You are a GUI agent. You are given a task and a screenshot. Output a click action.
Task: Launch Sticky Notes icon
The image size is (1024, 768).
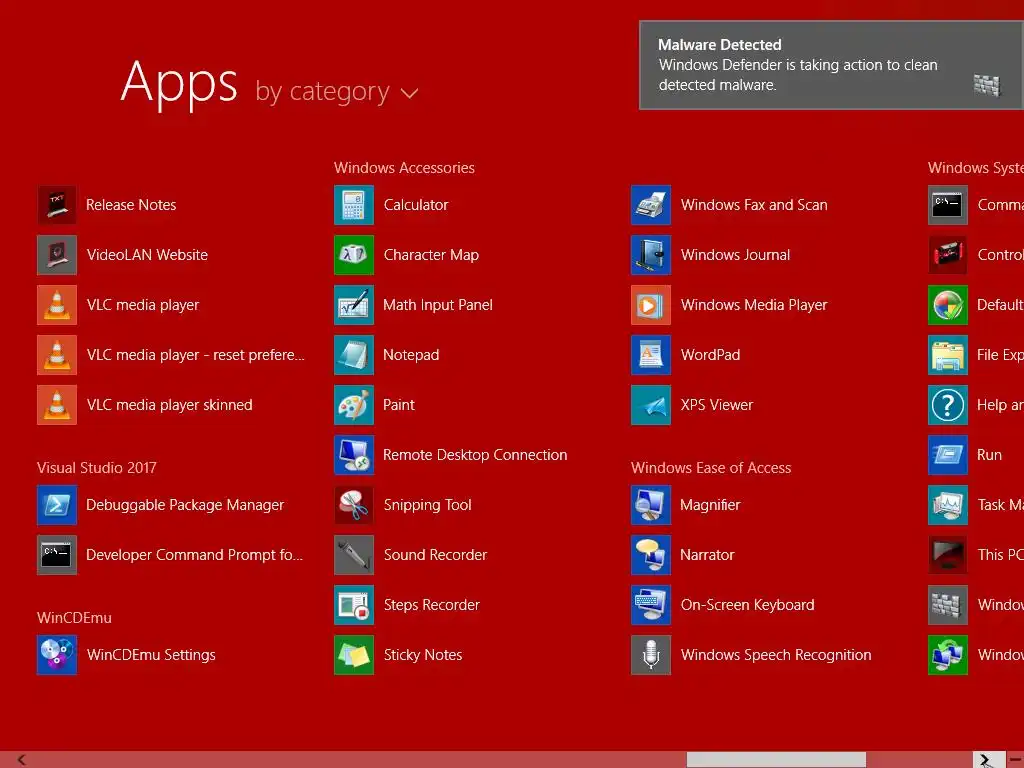point(354,655)
